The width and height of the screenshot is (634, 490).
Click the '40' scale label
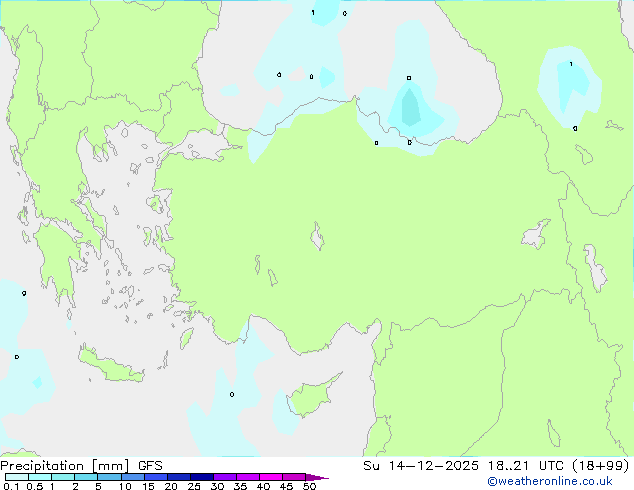click(x=263, y=486)
